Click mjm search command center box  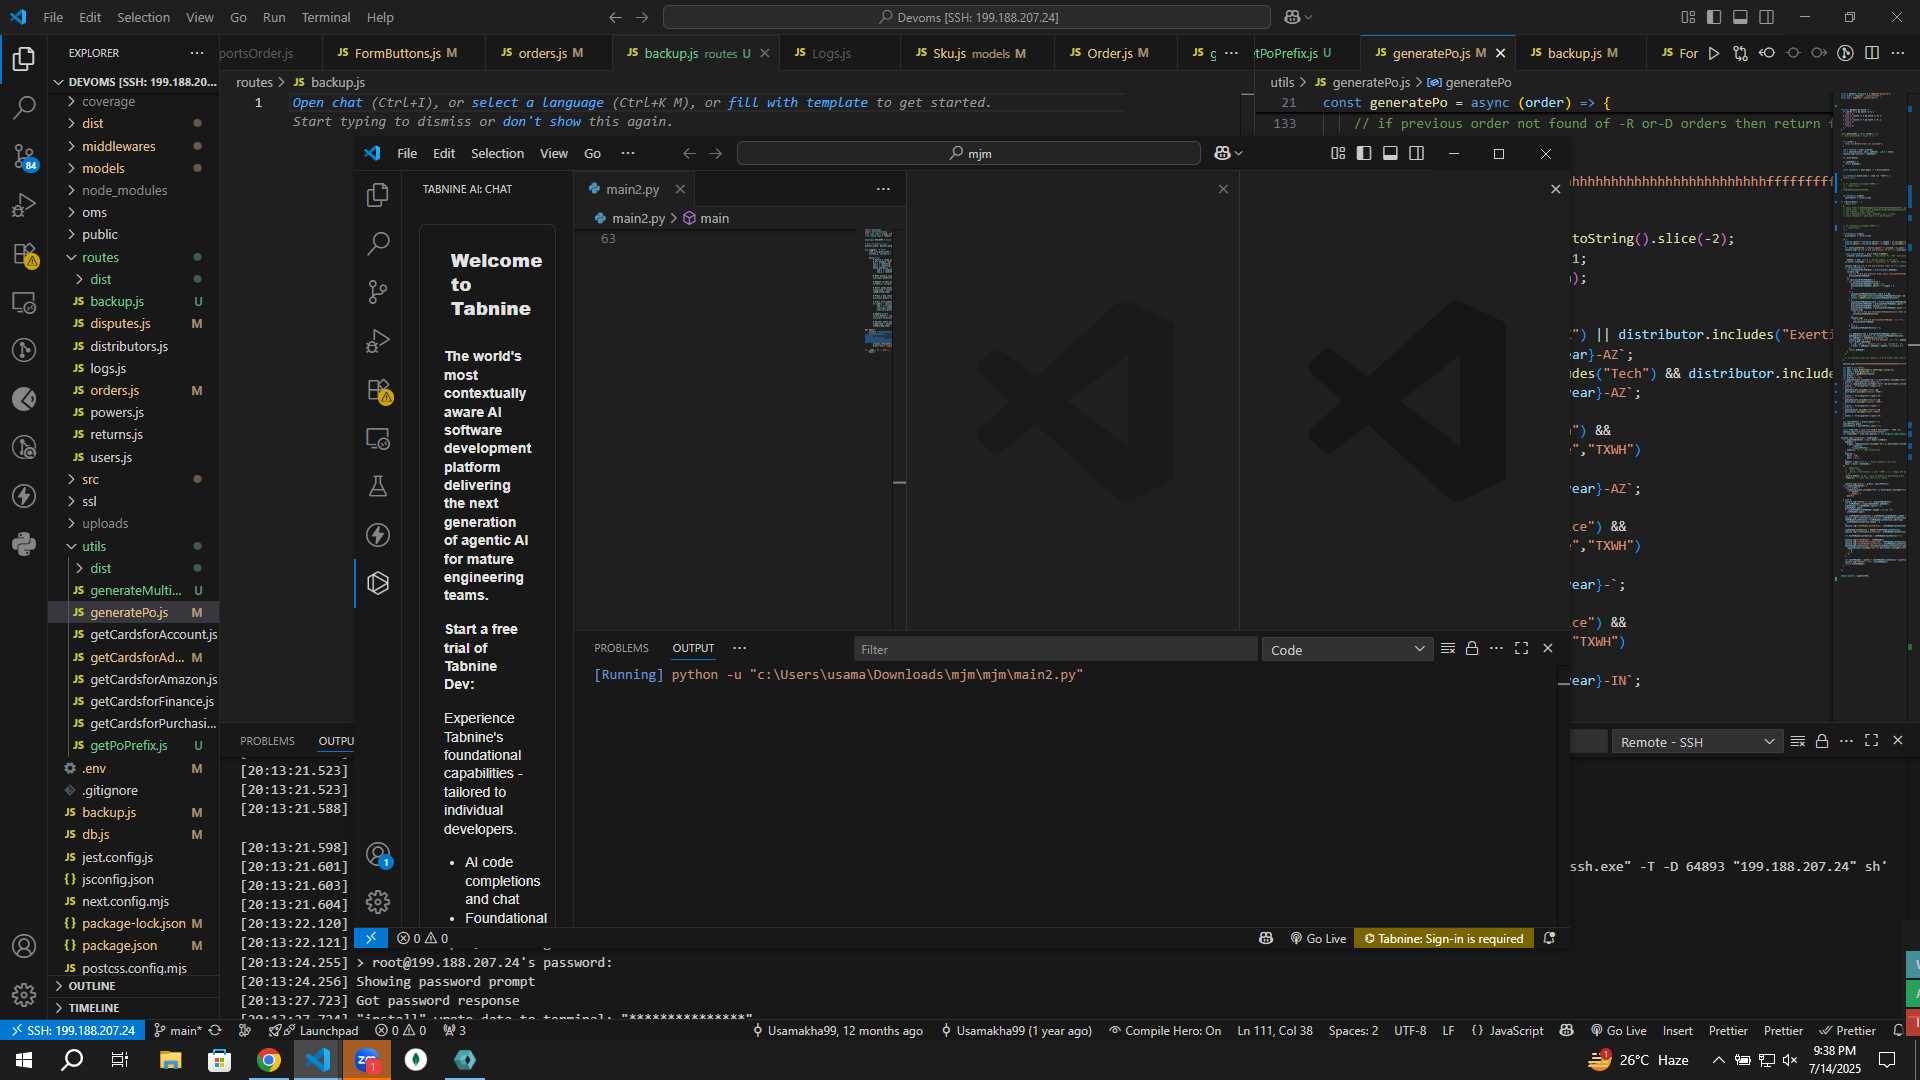(968, 153)
